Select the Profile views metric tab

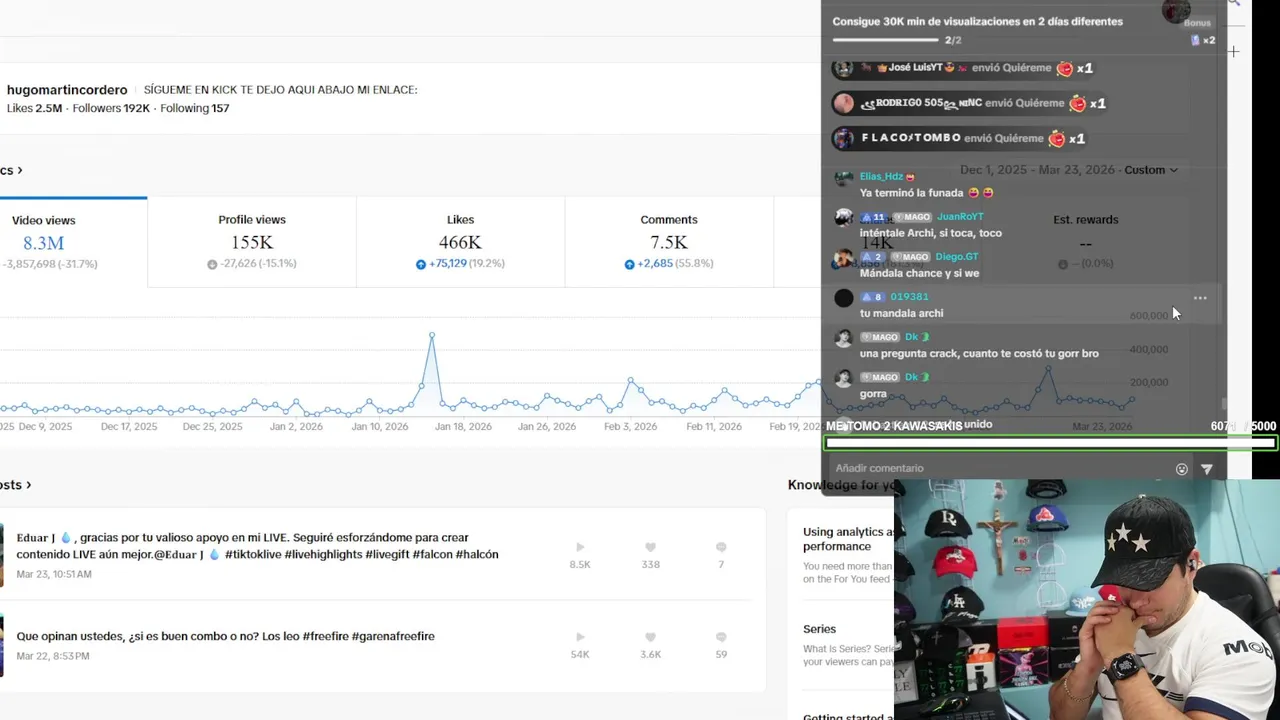coord(252,242)
